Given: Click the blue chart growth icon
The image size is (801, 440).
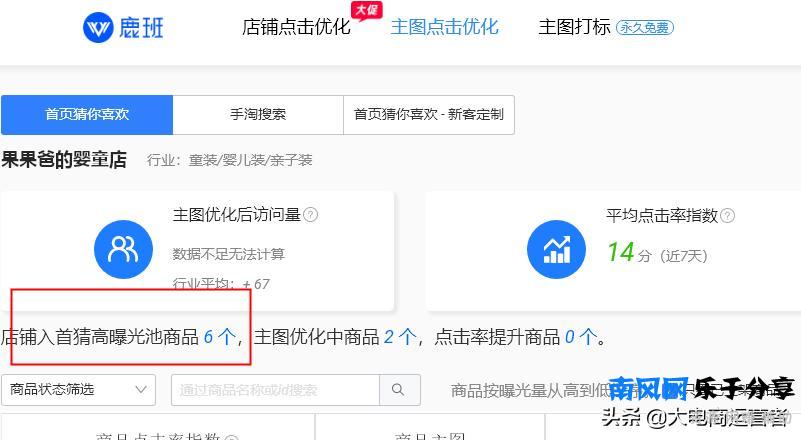Looking at the screenshot, I should point(556,249).
